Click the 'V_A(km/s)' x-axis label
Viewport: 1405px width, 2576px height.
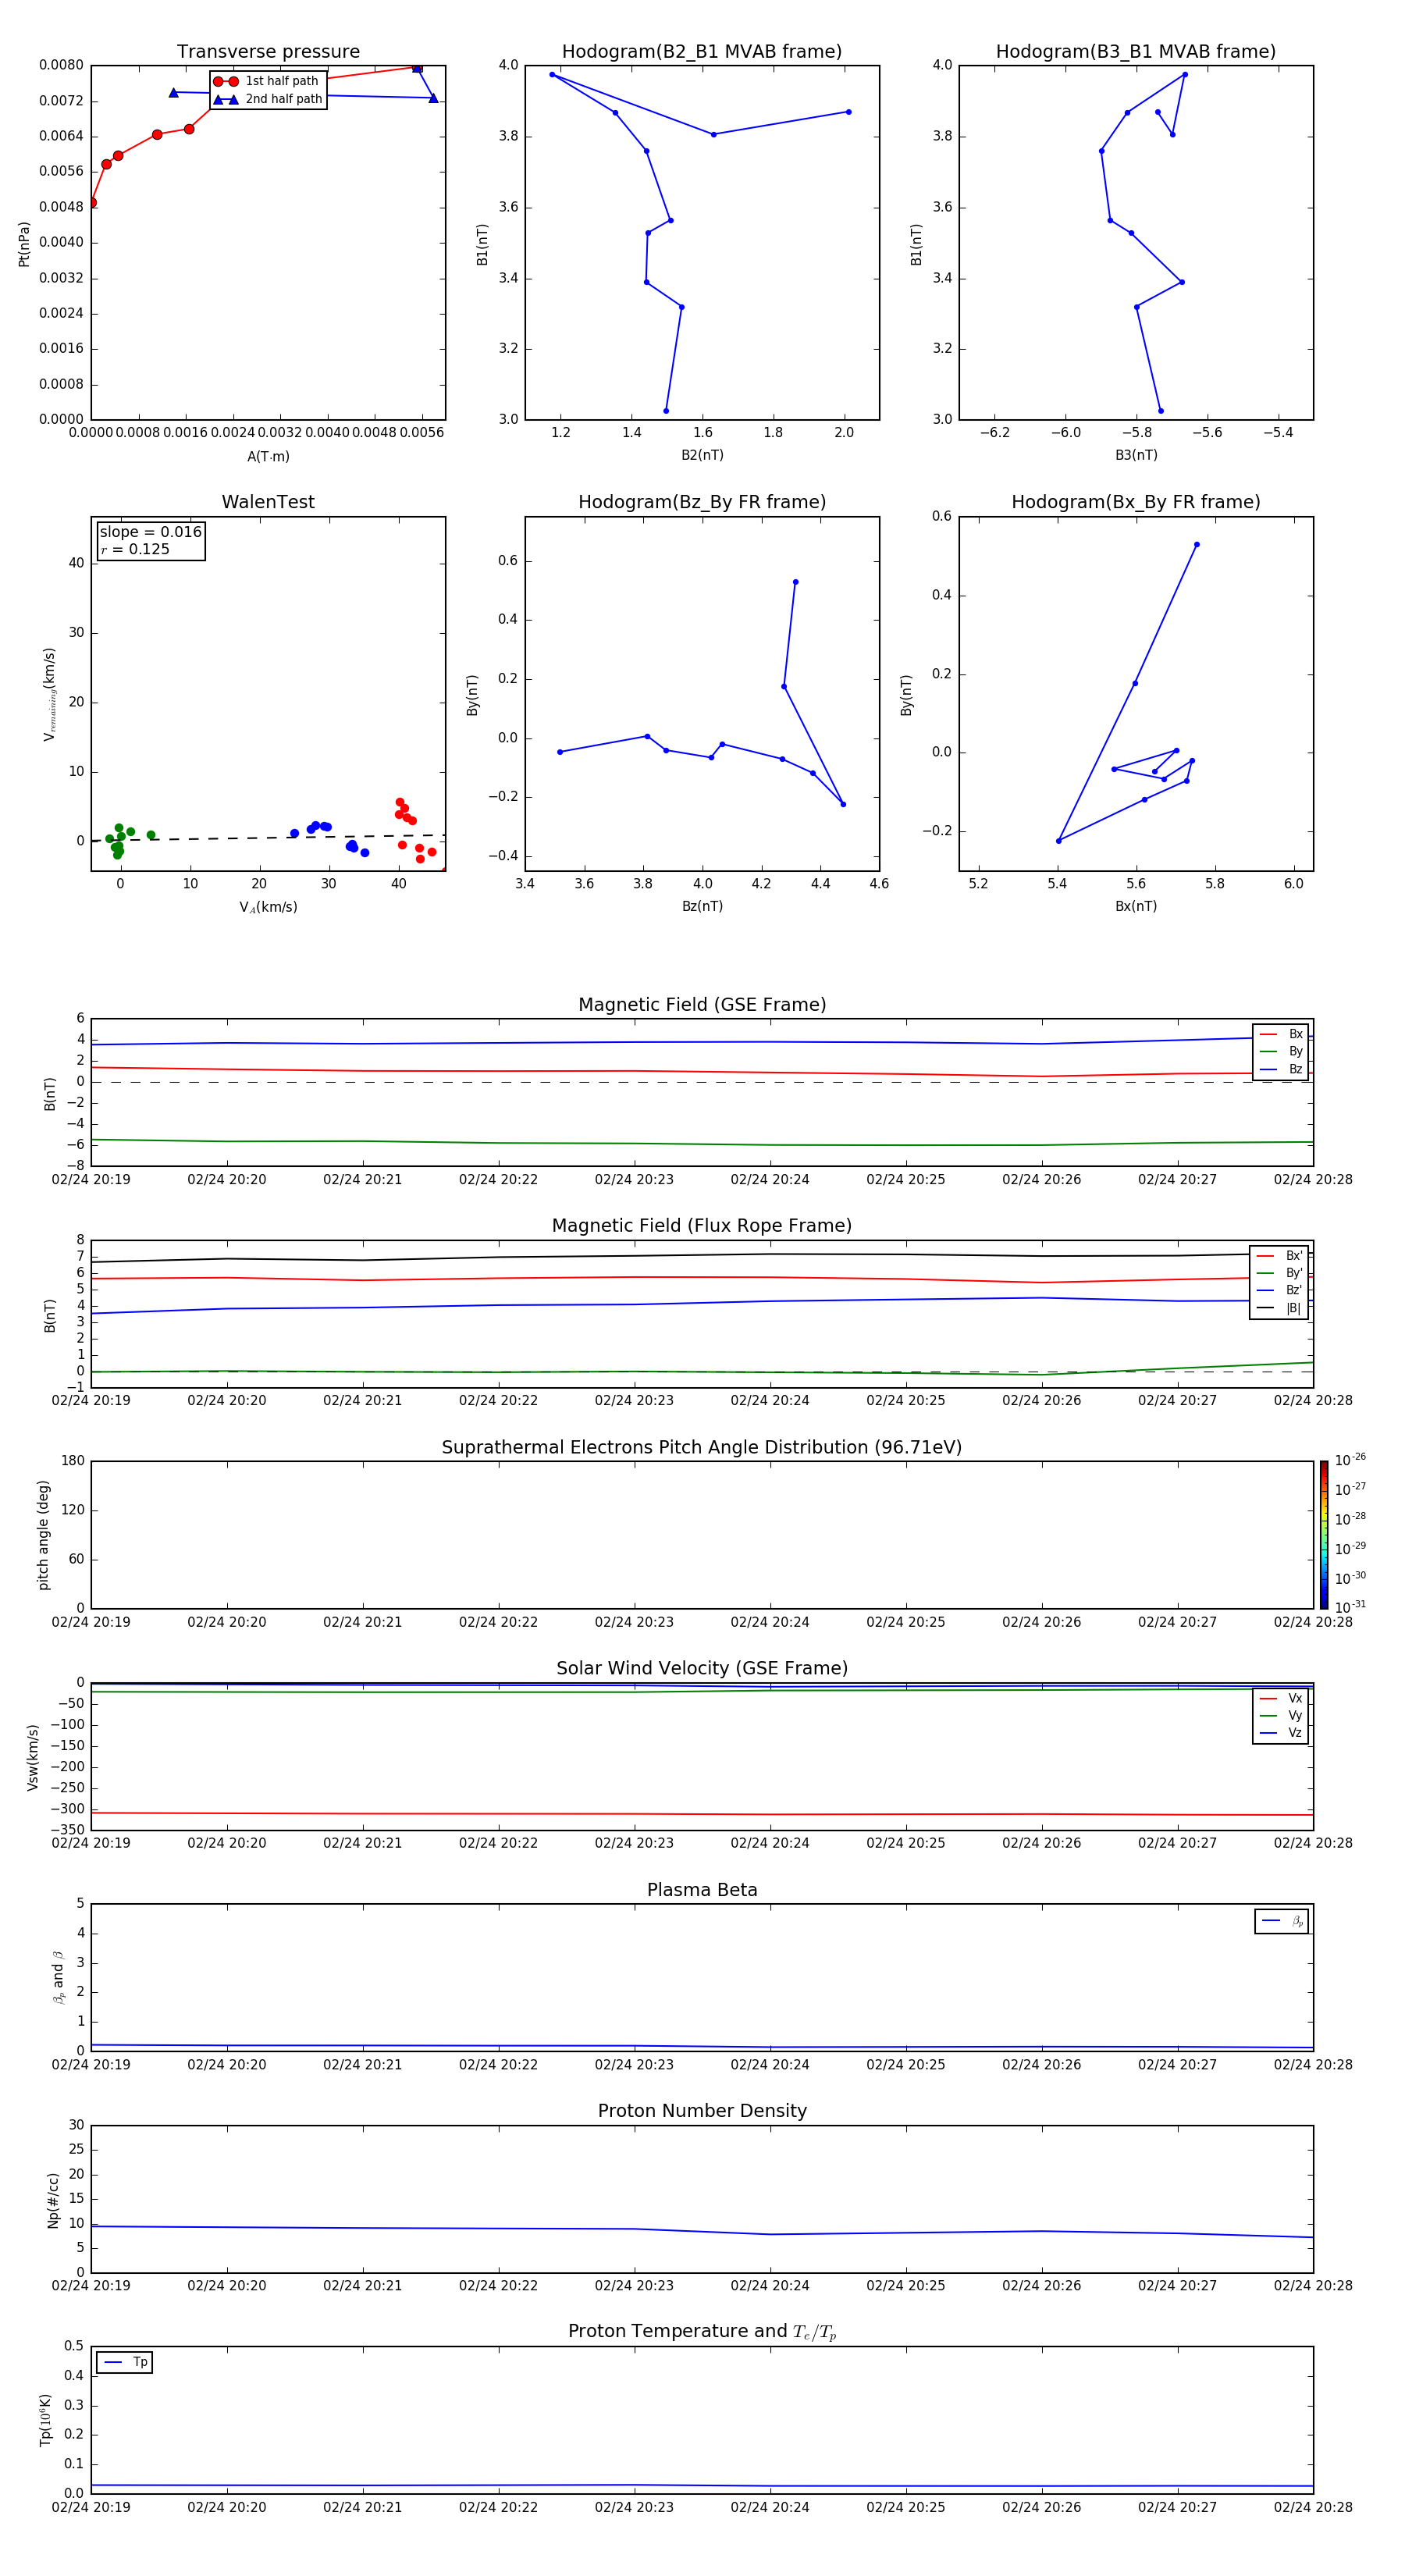tap(268, 908)
